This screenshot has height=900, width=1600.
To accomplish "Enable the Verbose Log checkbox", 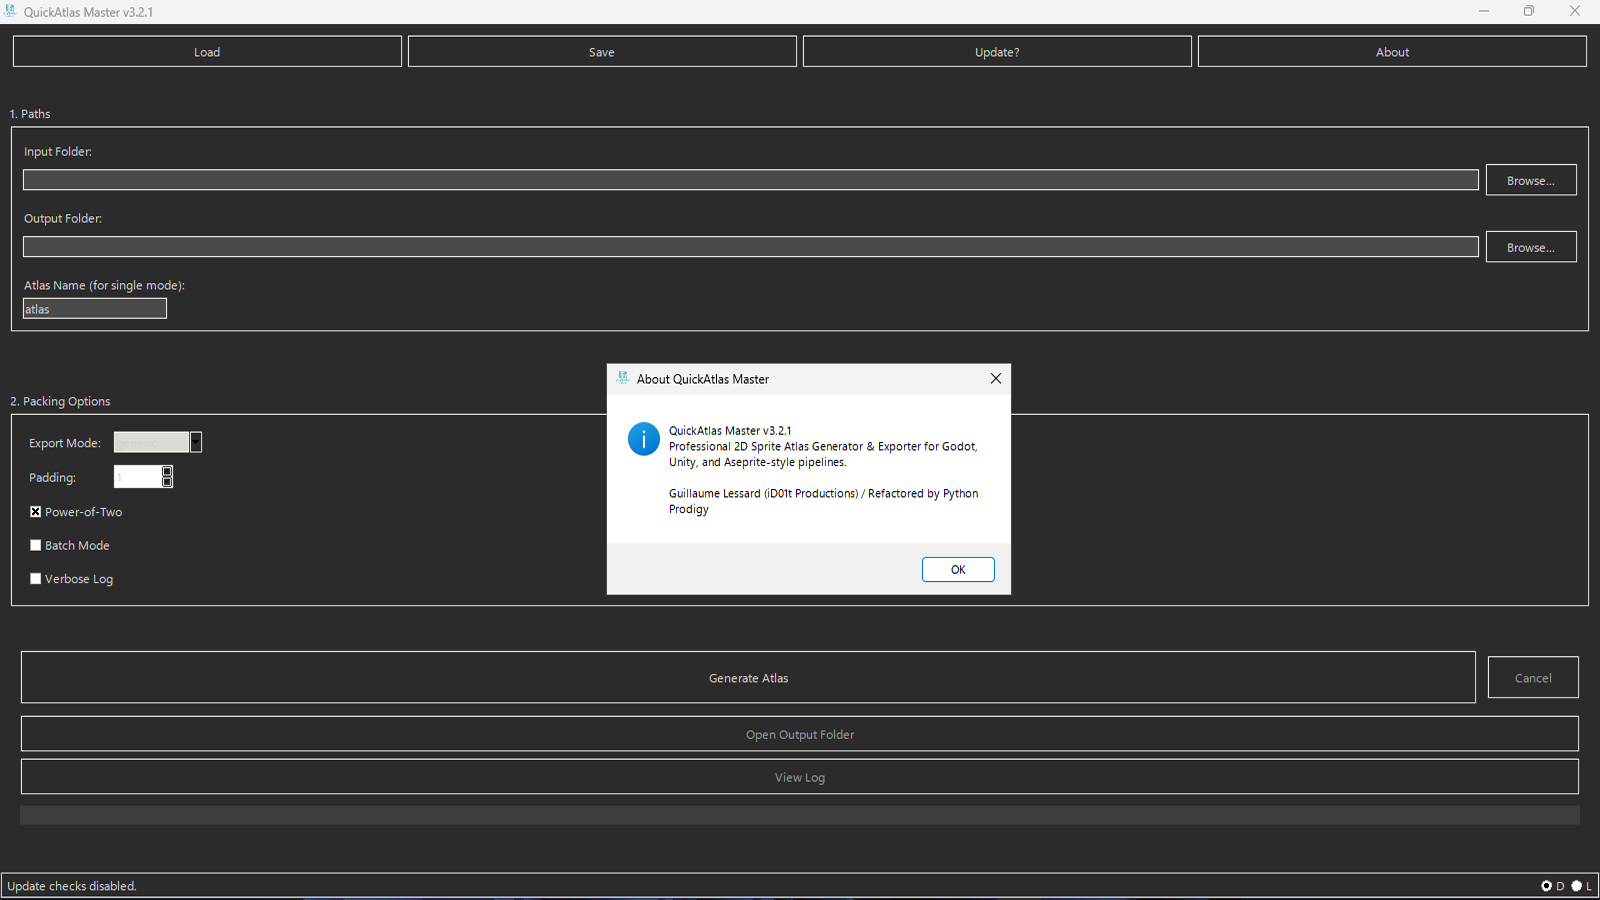I will 36,579.
